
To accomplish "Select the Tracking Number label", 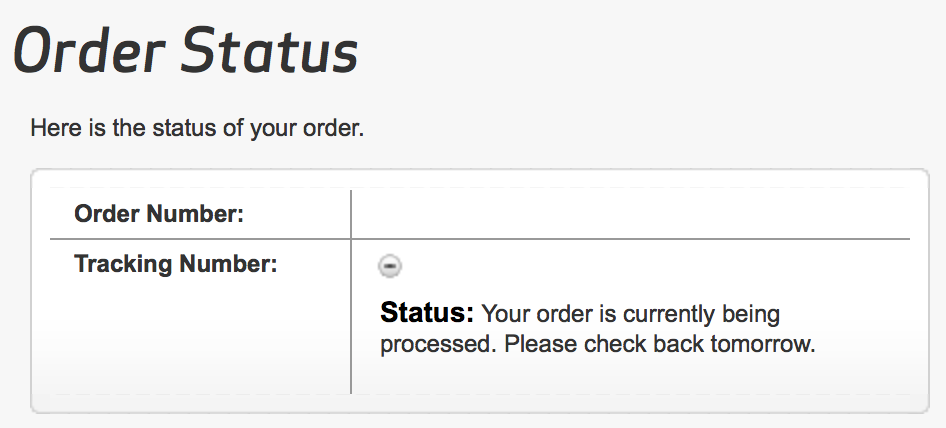I will point(175,265).
